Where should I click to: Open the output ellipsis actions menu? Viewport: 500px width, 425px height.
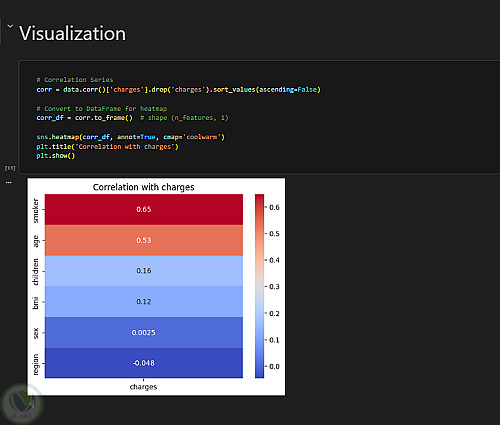pyautogui.click(x=9, y=182)
